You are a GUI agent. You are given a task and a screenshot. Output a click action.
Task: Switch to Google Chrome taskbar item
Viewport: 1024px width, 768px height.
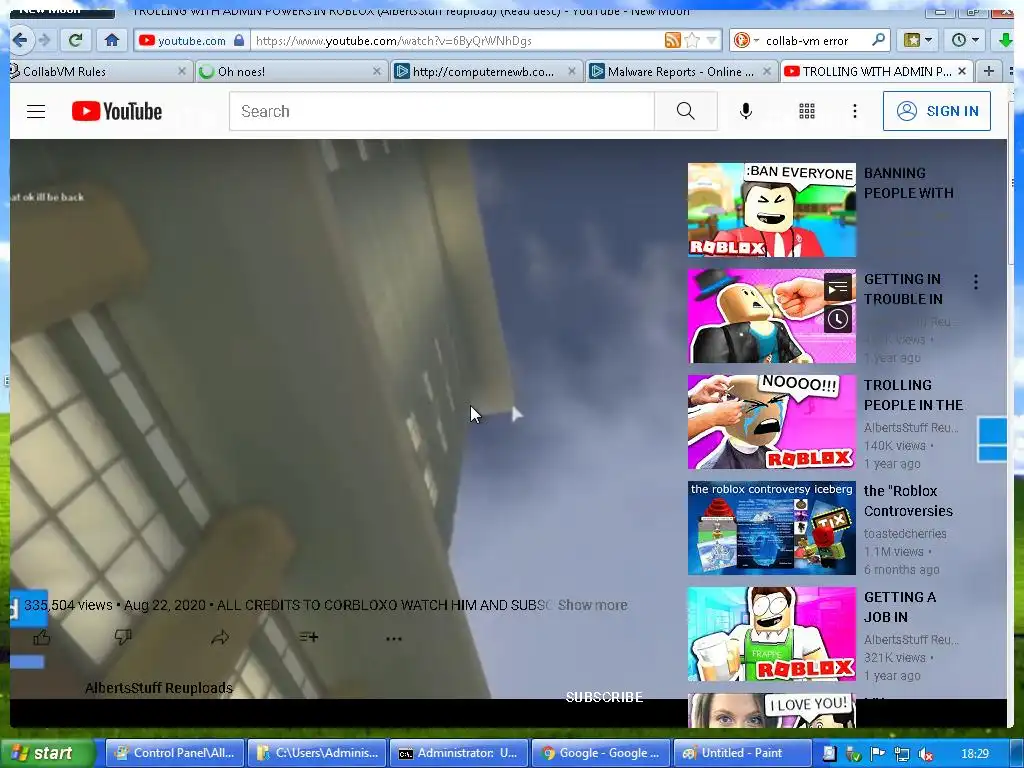(x=601, y=753)
